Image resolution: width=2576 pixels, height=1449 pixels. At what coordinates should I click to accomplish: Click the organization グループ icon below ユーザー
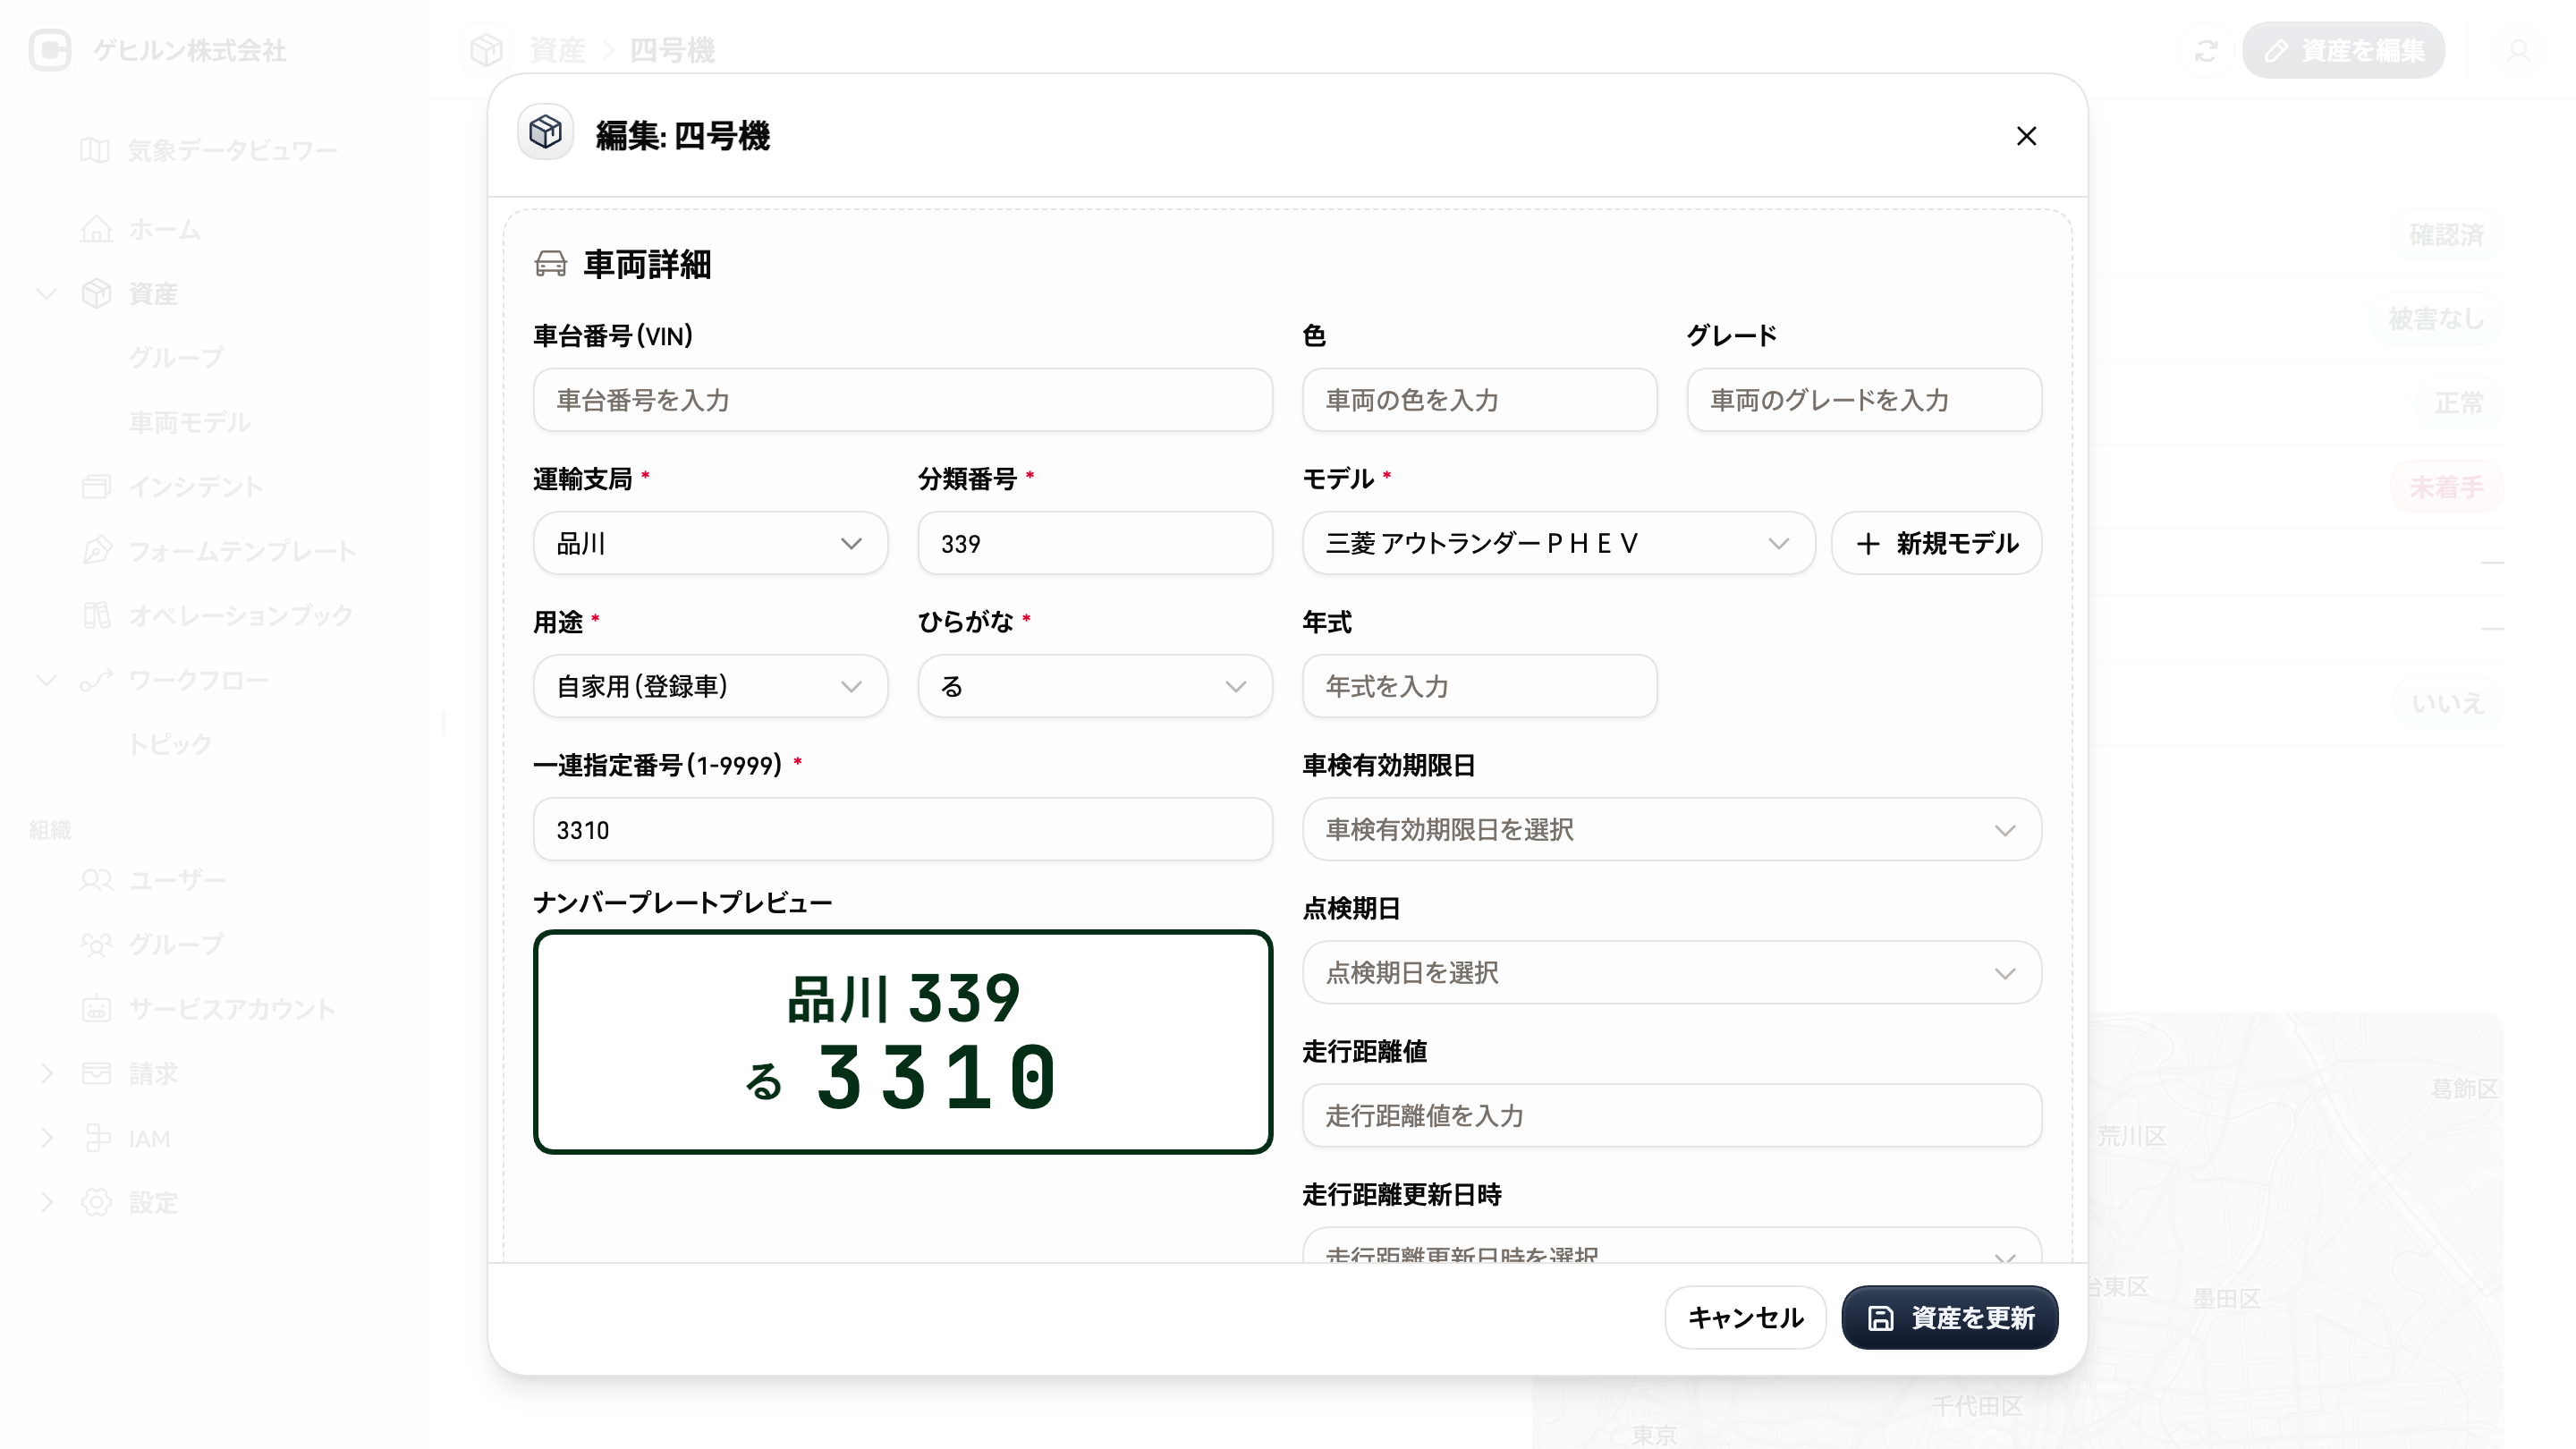click(x=96, y=944)
